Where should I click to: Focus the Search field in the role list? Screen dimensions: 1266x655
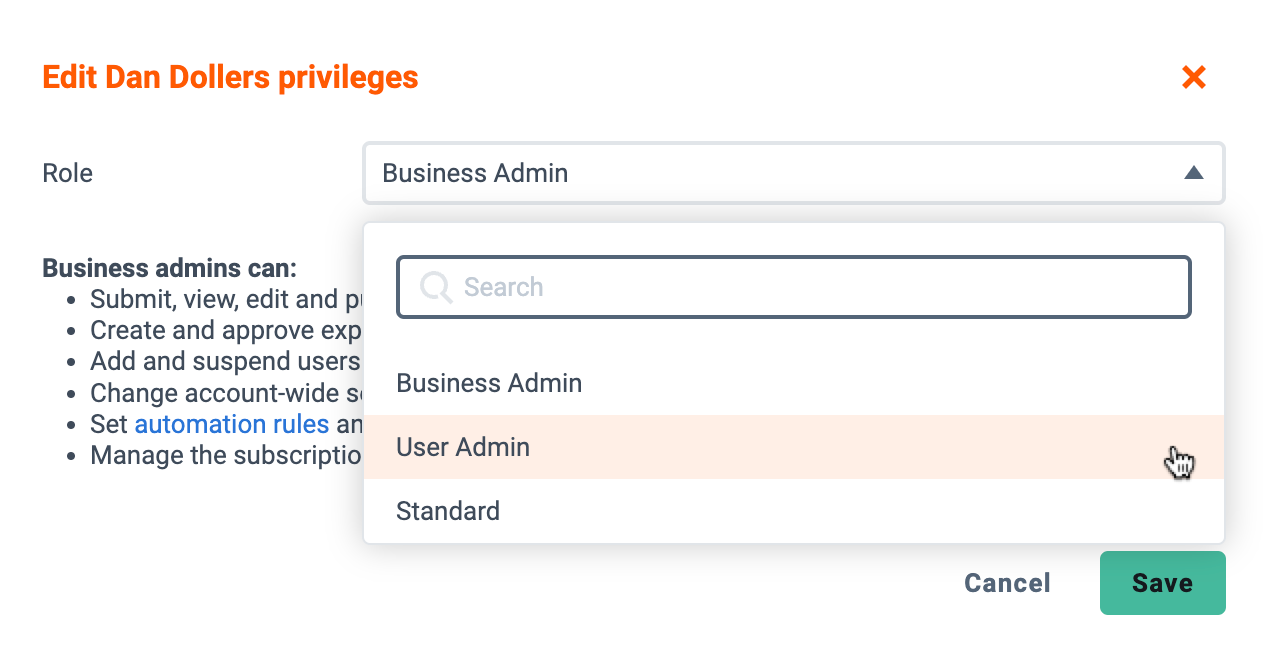tap(794, 288)
